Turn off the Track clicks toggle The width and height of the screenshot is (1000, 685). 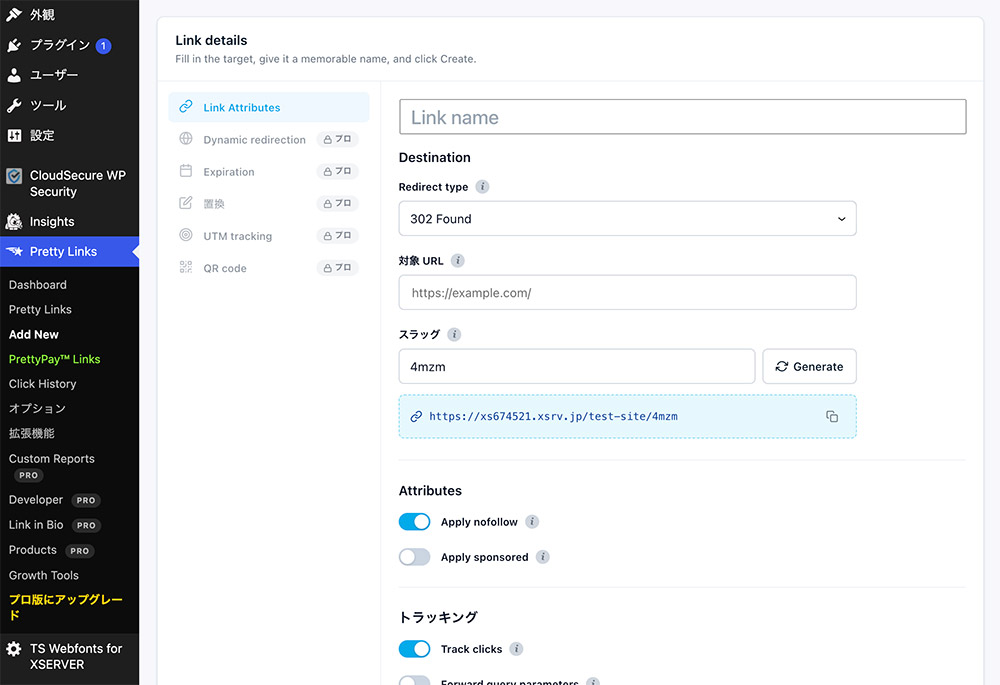point(415,649)
